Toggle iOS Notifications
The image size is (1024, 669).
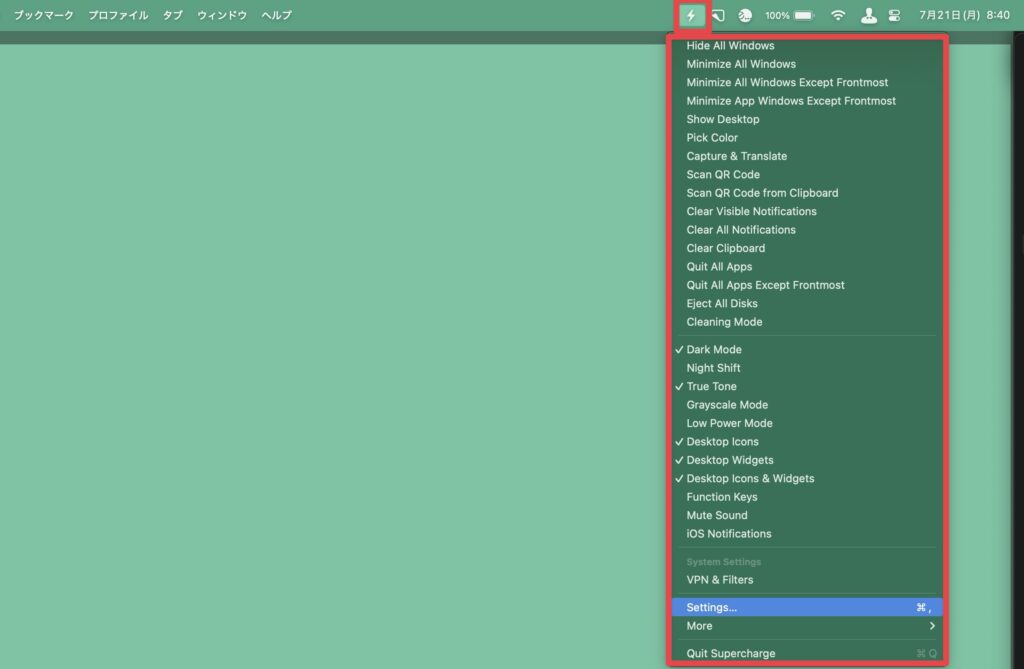click(x=807, y=534)
